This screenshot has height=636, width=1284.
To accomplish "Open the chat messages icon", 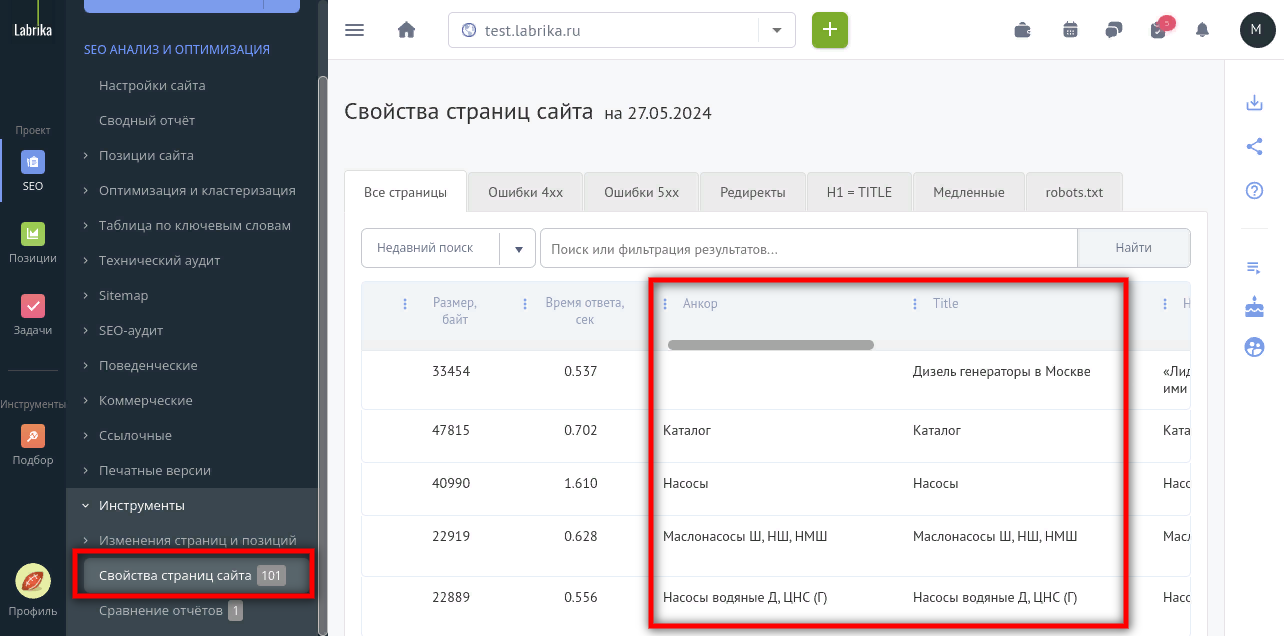I will (1114, 30).
